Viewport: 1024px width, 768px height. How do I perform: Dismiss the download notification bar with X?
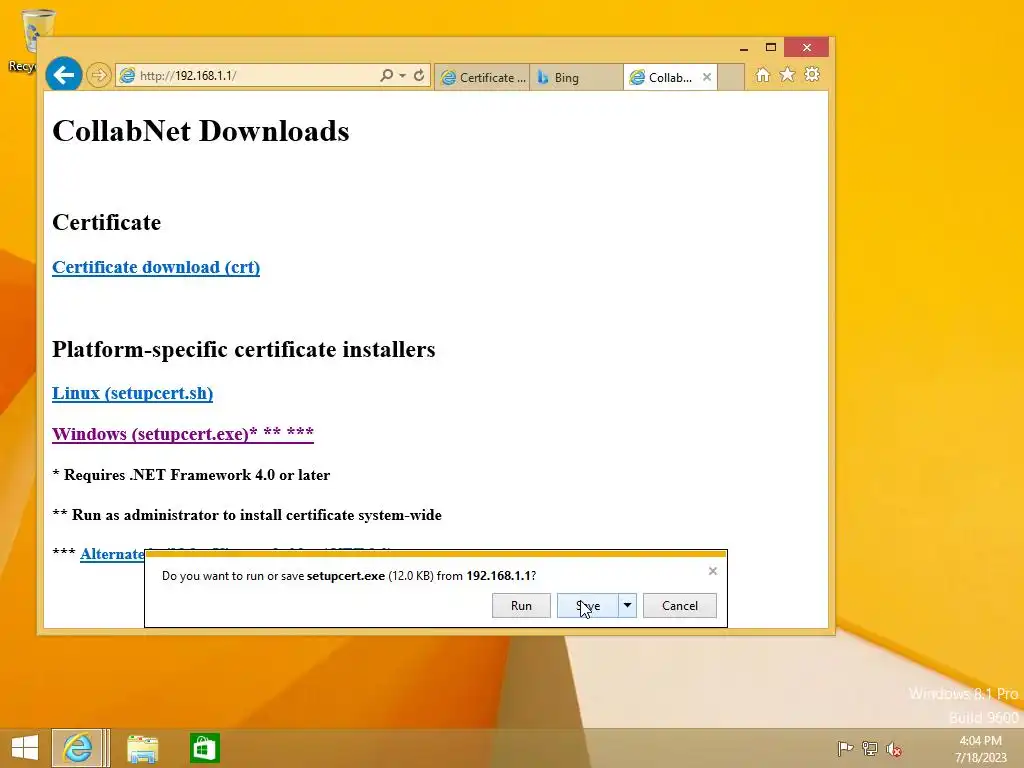pyautogui.click(x=712, y=571)
